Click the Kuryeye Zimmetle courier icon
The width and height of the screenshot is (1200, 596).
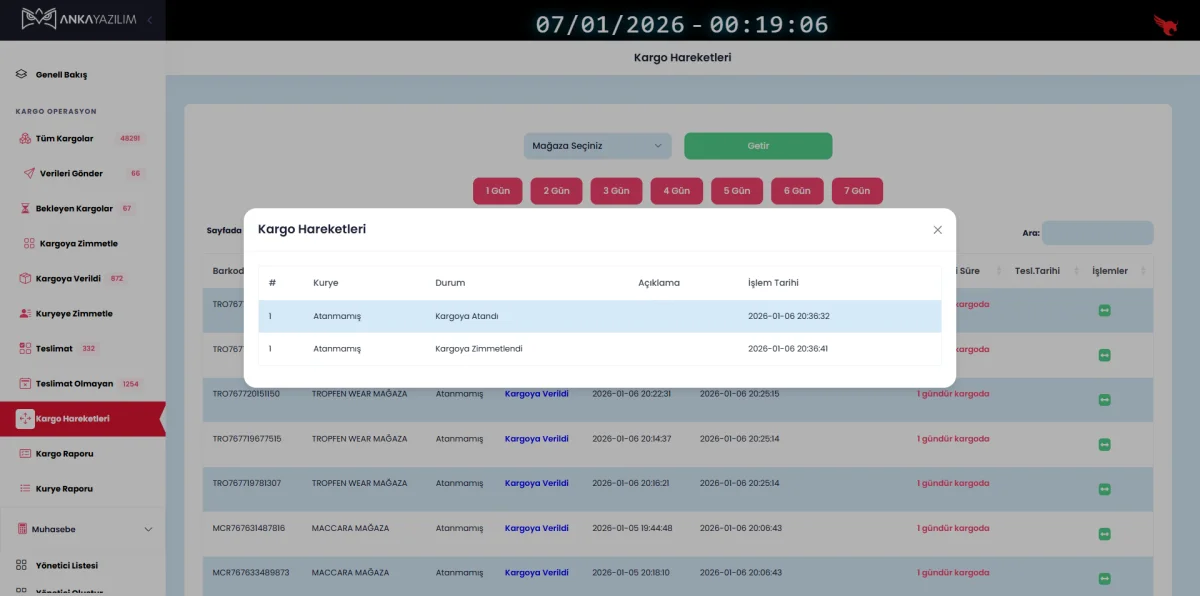[26, 313]
